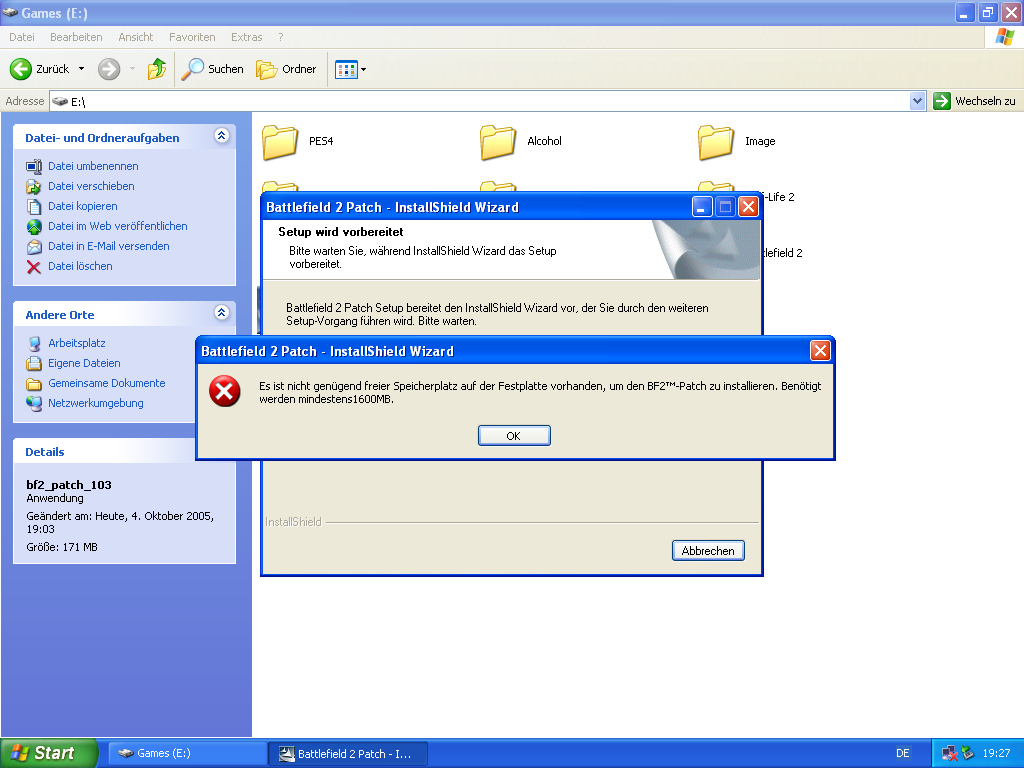Click the address bar showing E:\
Screen dimensions: 1024x768
[480, 101]
